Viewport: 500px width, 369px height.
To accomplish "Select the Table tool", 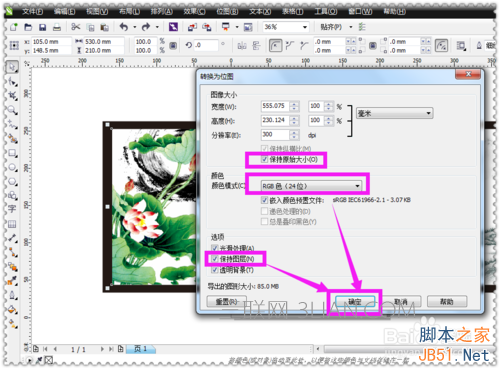I will (12, 224).
